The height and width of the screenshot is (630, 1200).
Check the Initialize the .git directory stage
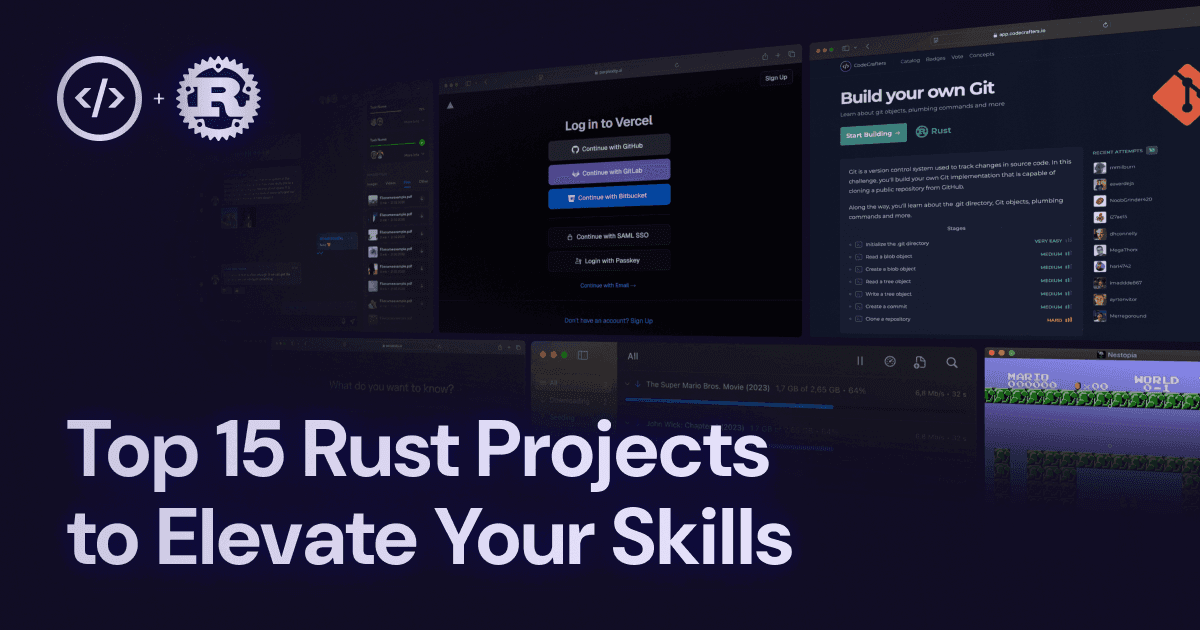point(858,243)
